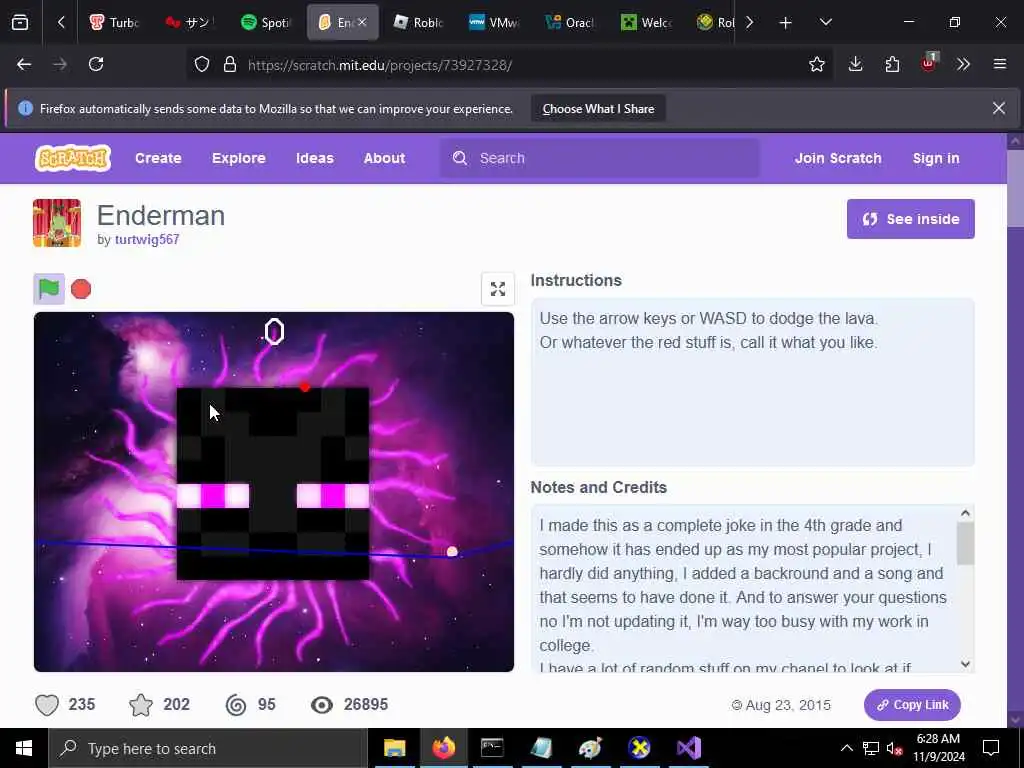Go back with the browser back arrow
The height and width of the screenshot is (768, 1024).
[24, 64]
